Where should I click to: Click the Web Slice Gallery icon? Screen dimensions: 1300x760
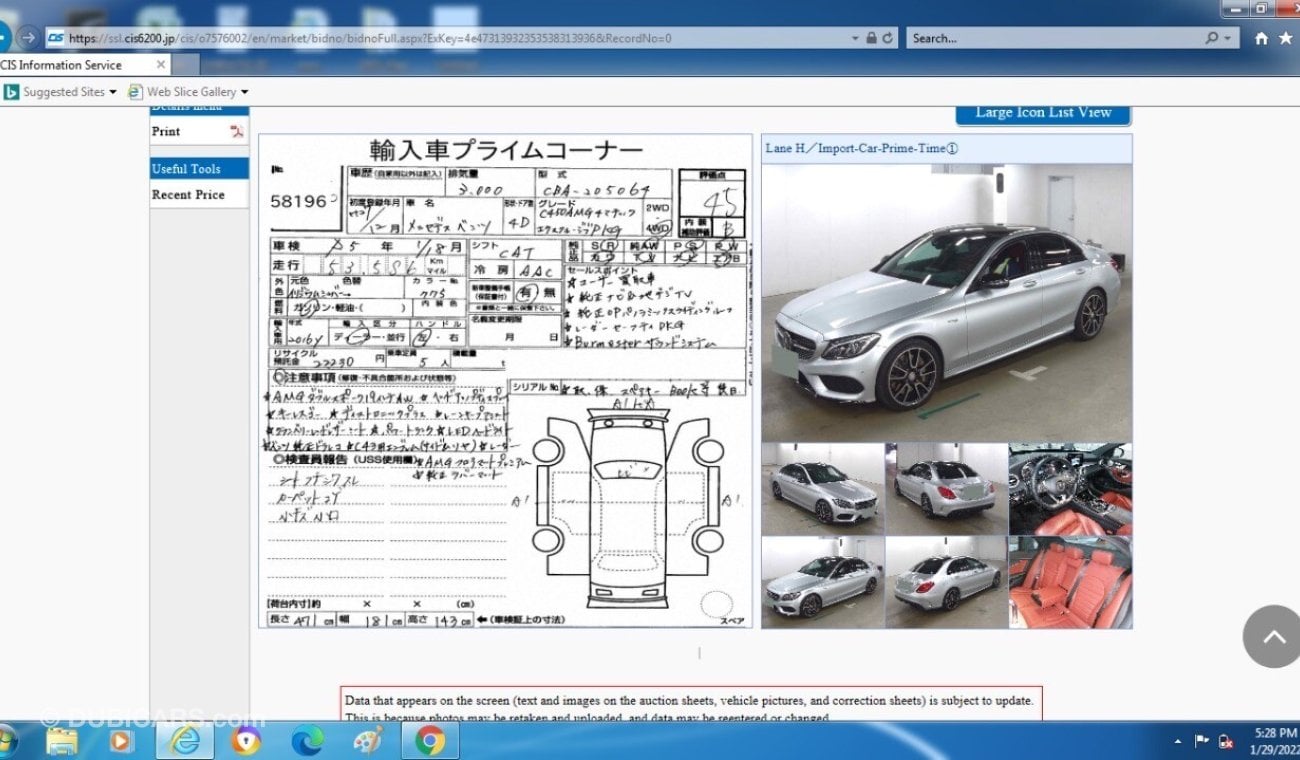(x=136, y=92)
